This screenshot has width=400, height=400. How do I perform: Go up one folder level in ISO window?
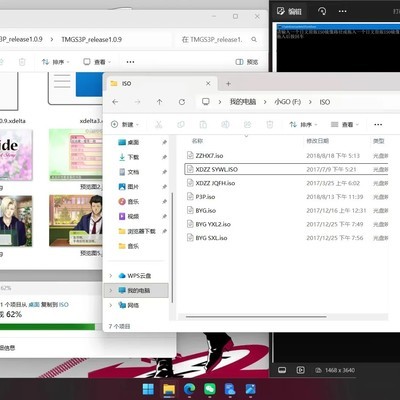160,102
